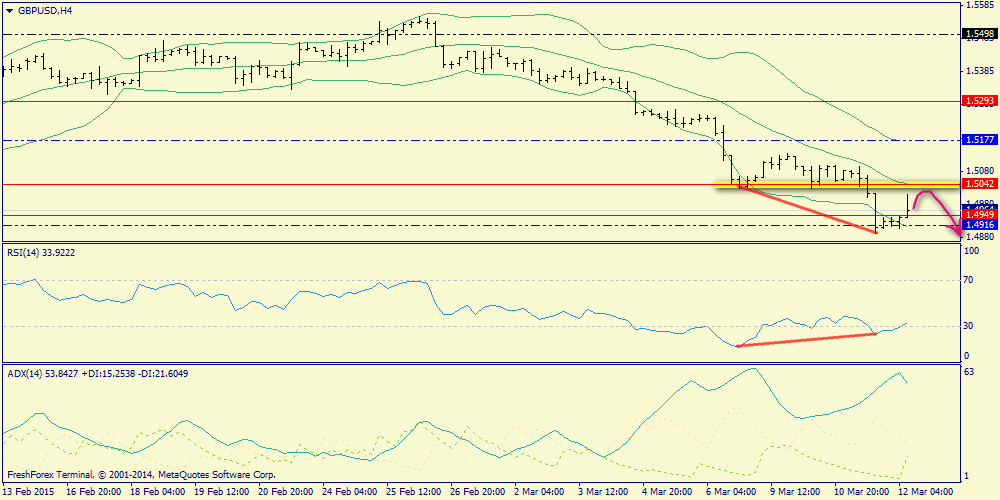Screen dimensions: 1000x500
Task: Click the 13 Feb 2015 date label
Action: click(27, 492)
